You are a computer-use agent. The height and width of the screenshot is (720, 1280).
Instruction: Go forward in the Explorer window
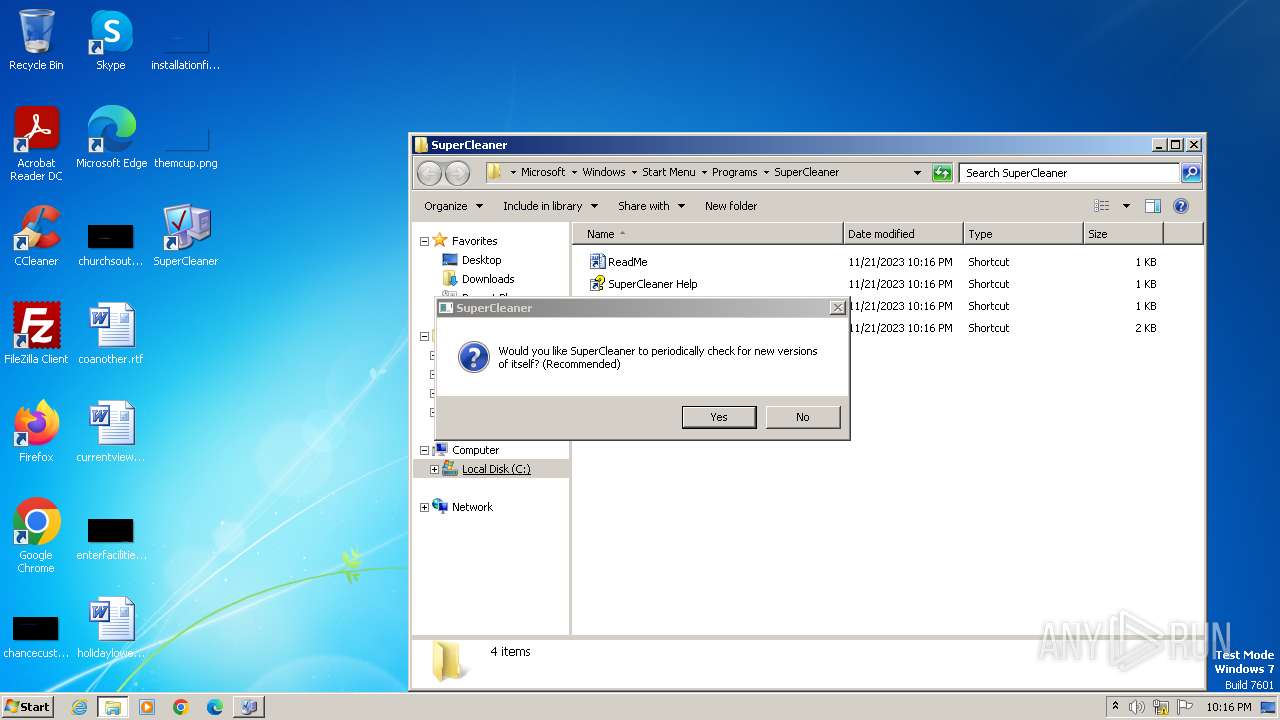tap(457, 173)
